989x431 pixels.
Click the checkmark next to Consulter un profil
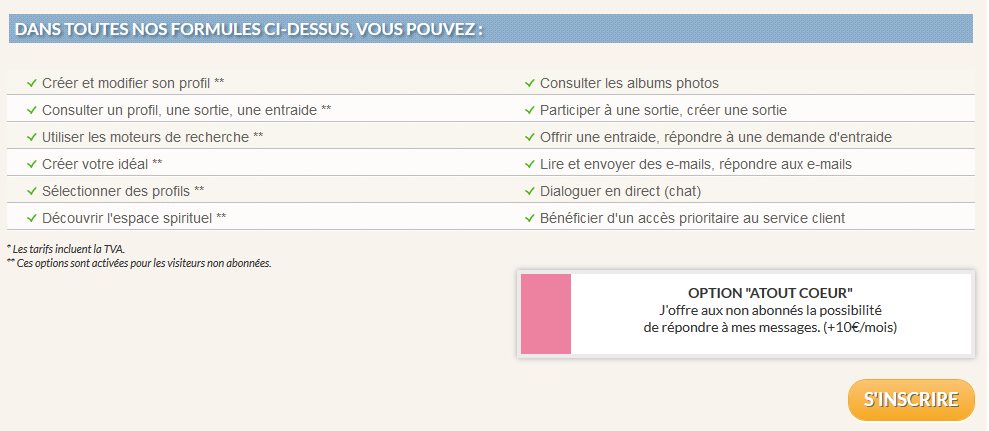(32, 110)
